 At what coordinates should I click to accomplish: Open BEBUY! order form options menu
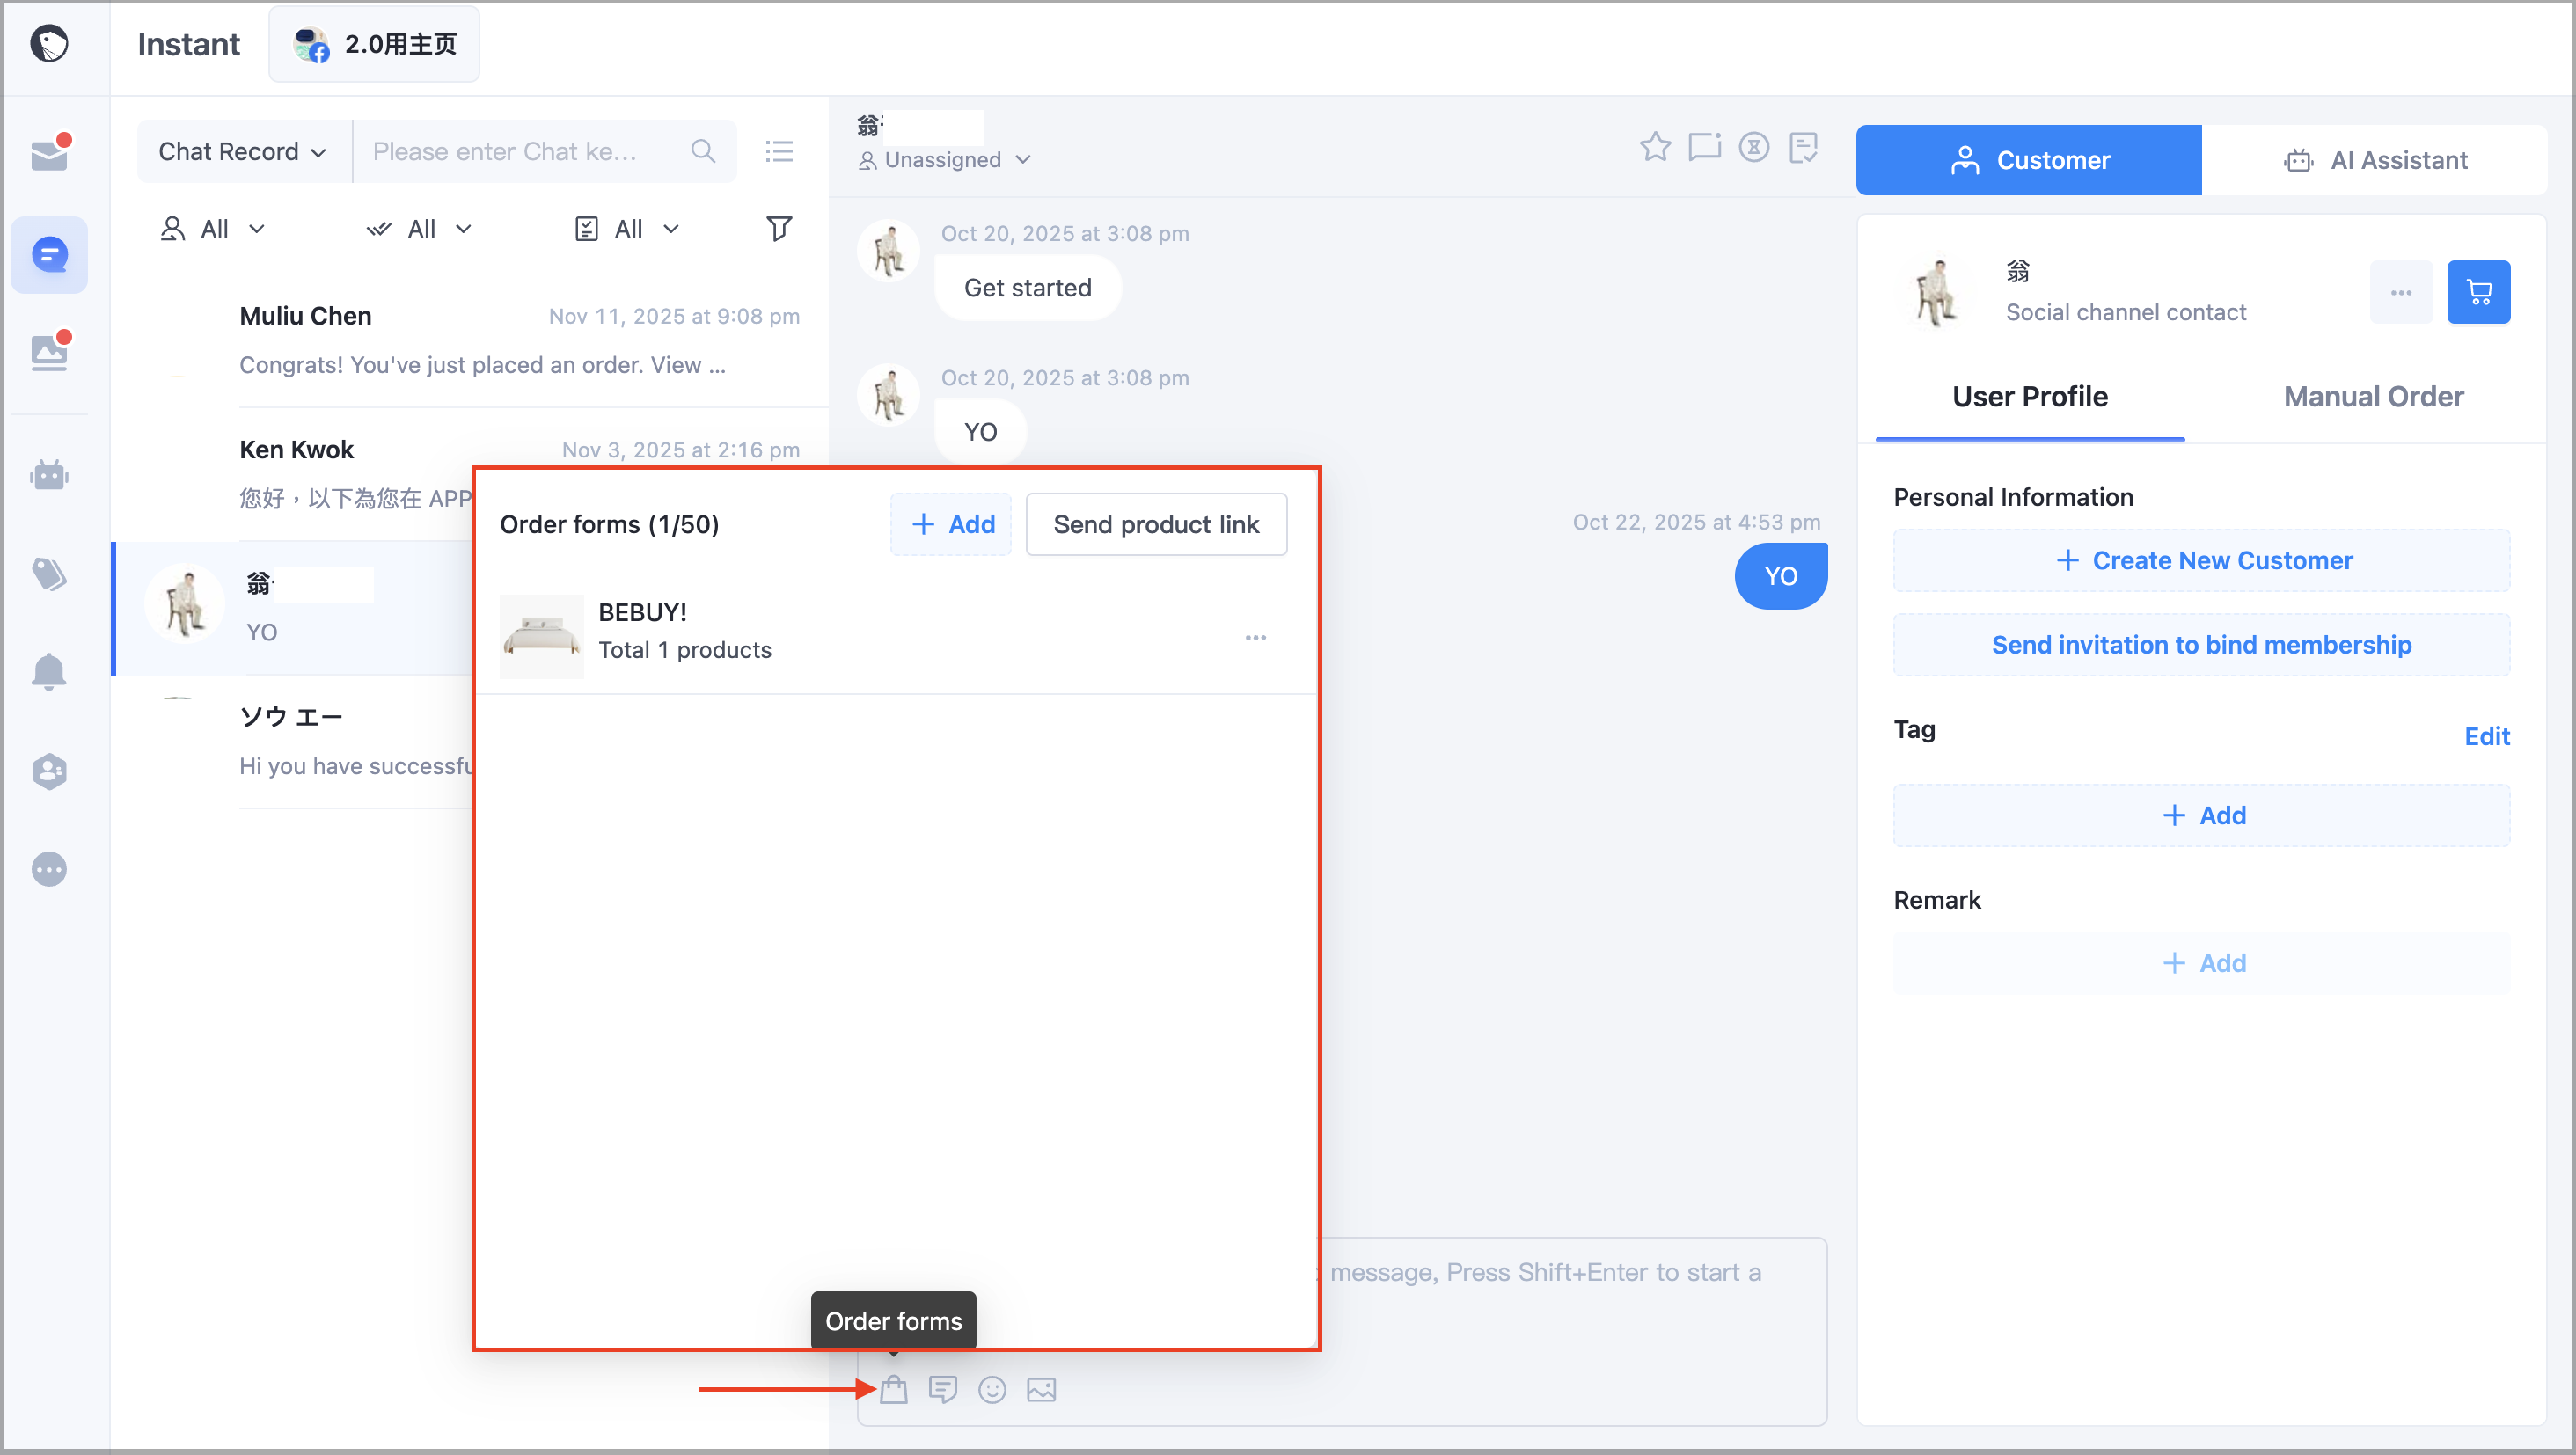coord(1256,637)
